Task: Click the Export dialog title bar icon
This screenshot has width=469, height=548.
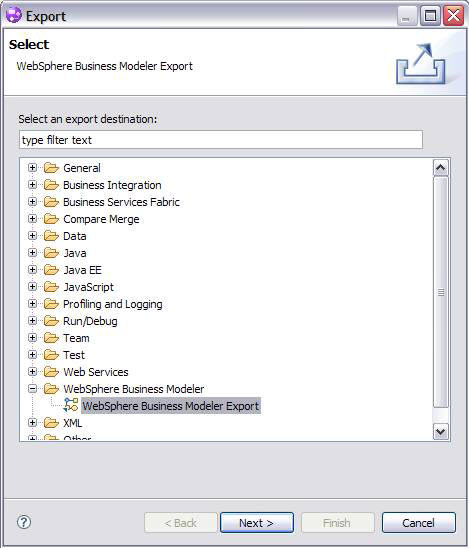Action: pos(14,16)
